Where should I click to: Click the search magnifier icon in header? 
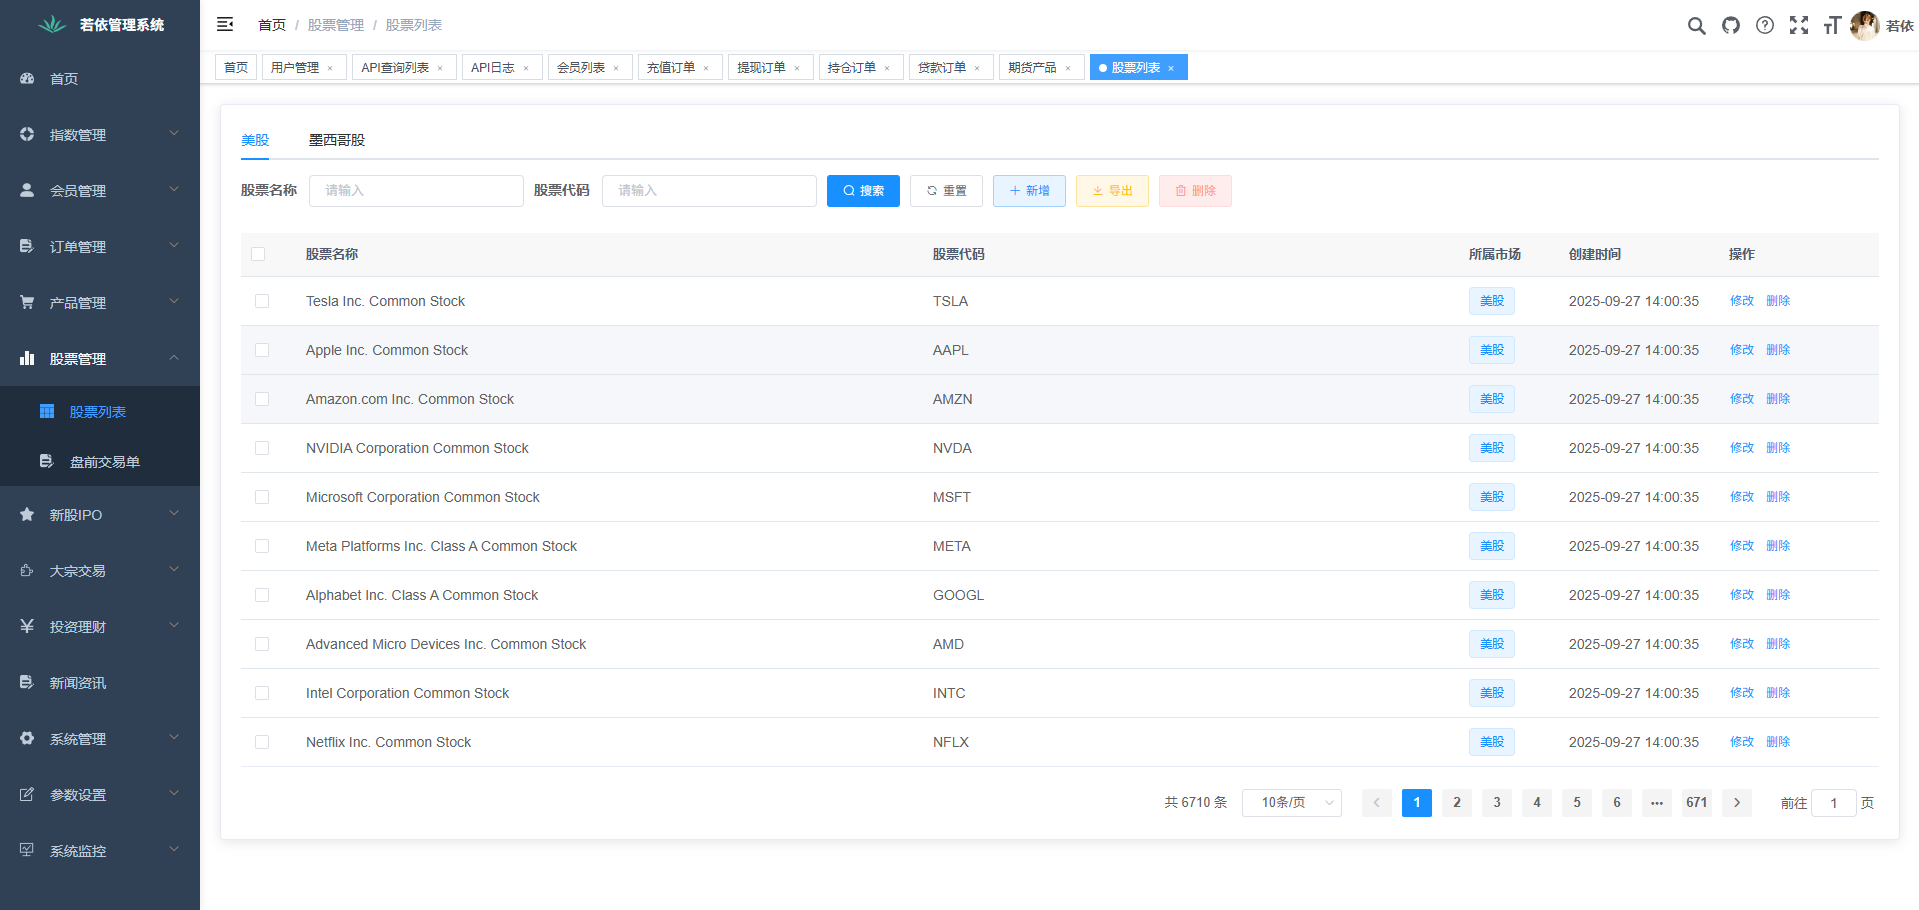(x=1696, y=26)
